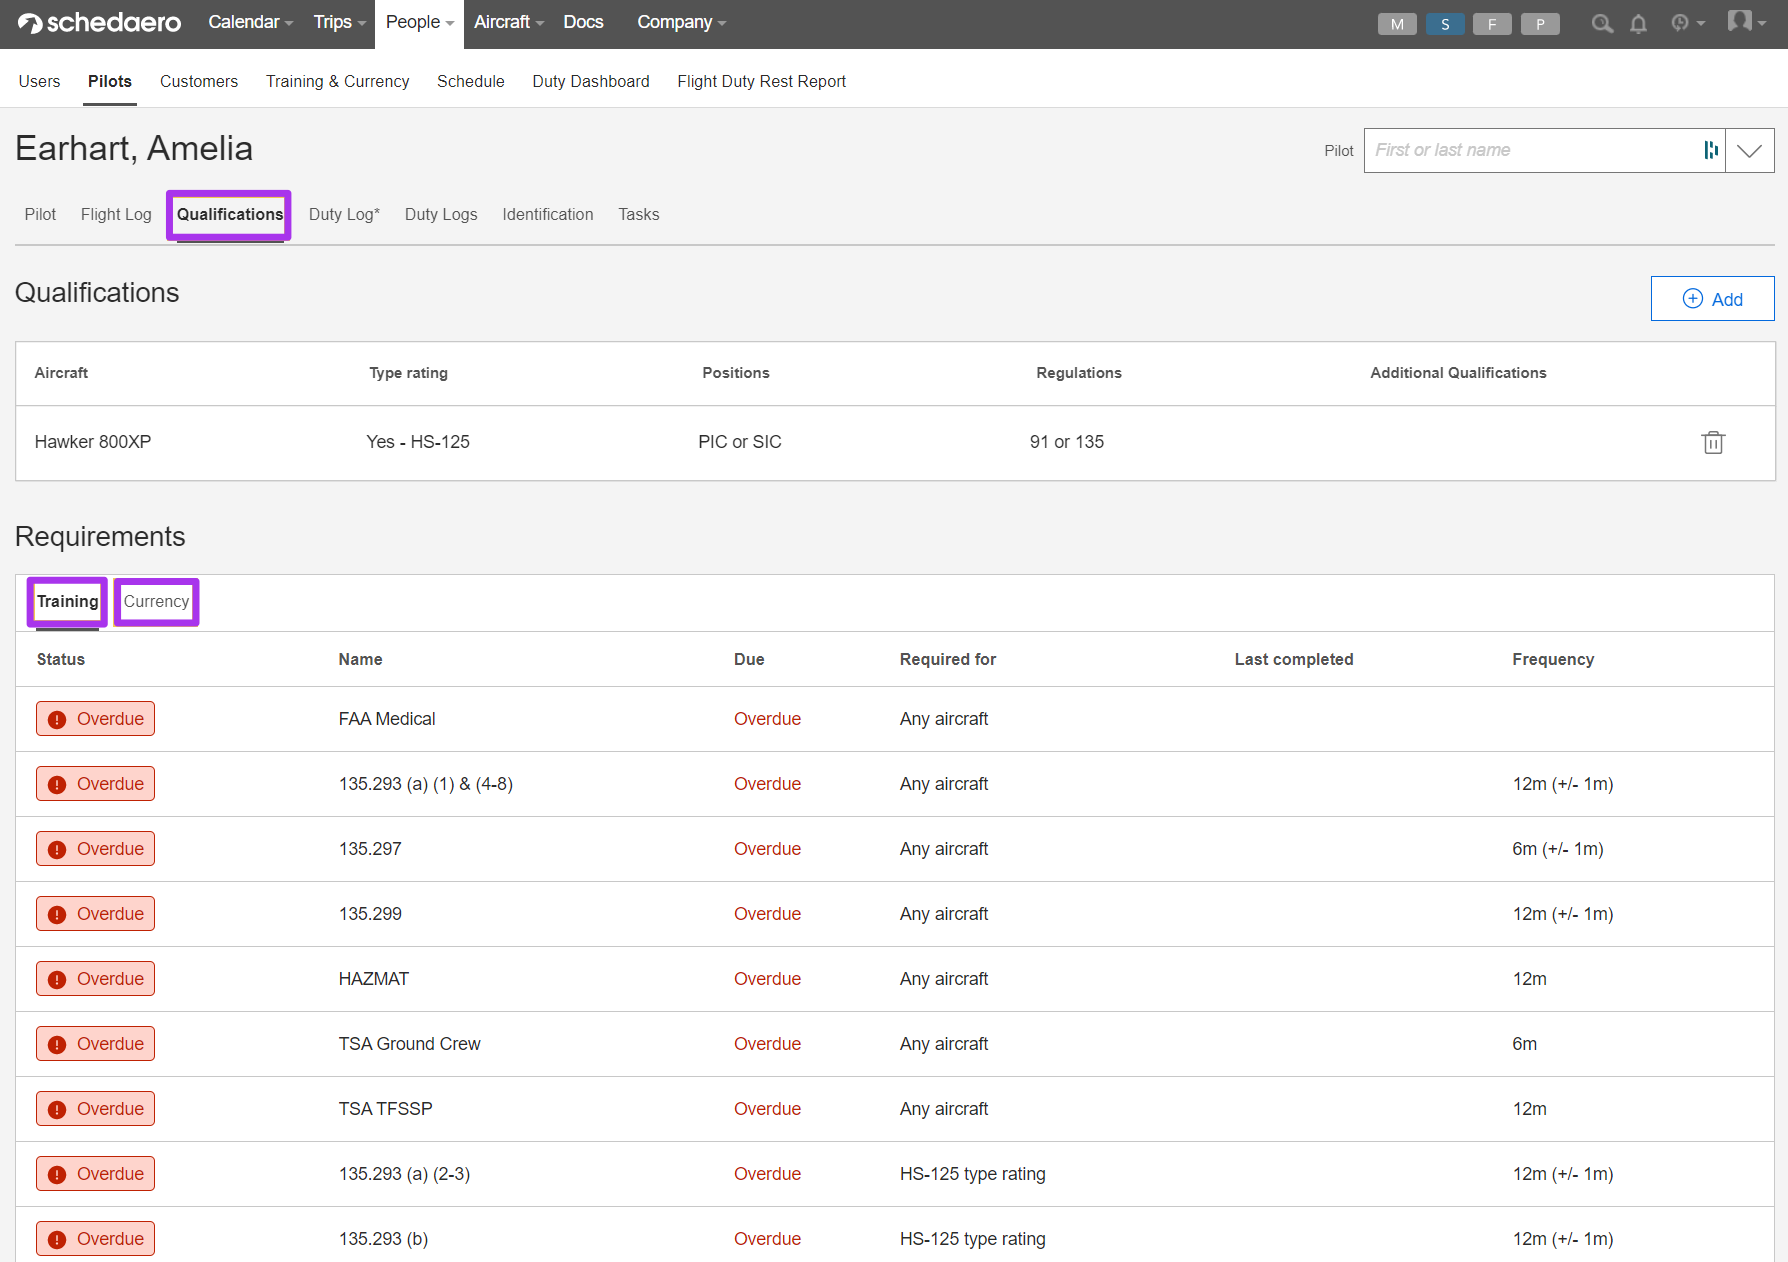
Task: Open the Aircraft dropdown menu
Action: [508, 22]
